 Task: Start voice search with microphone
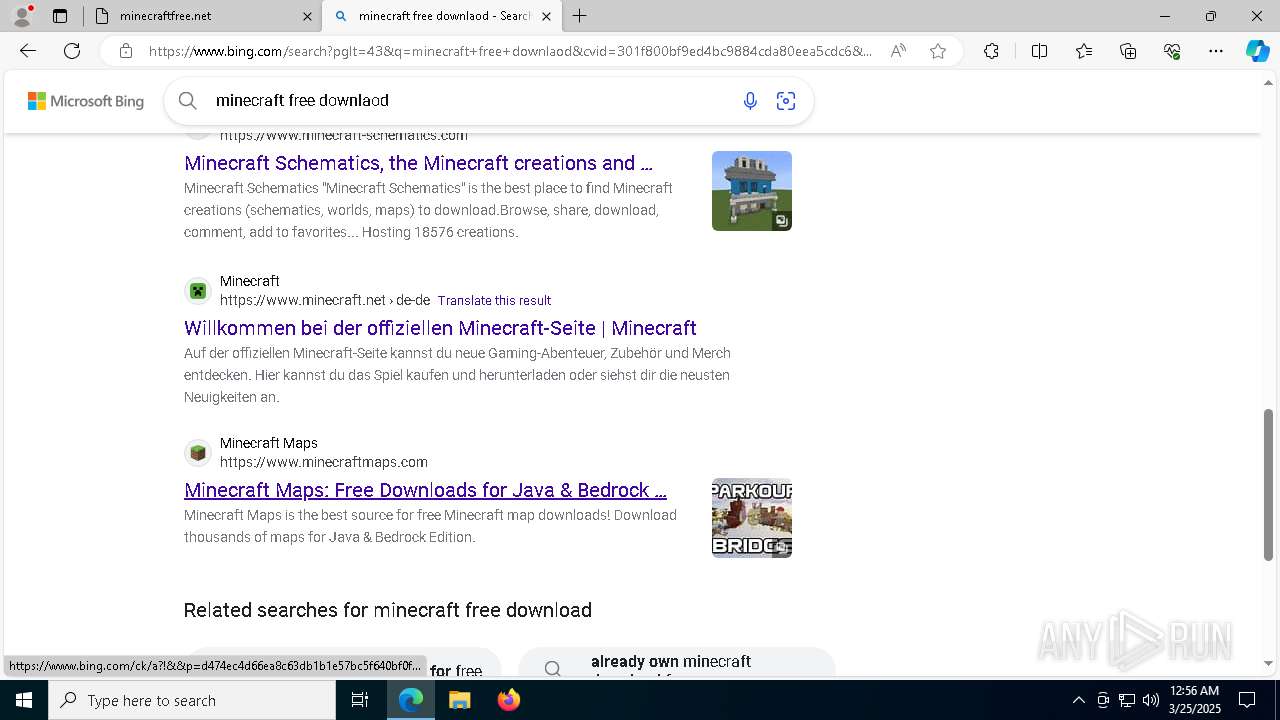pyautogui.click(x=750, y=100)
